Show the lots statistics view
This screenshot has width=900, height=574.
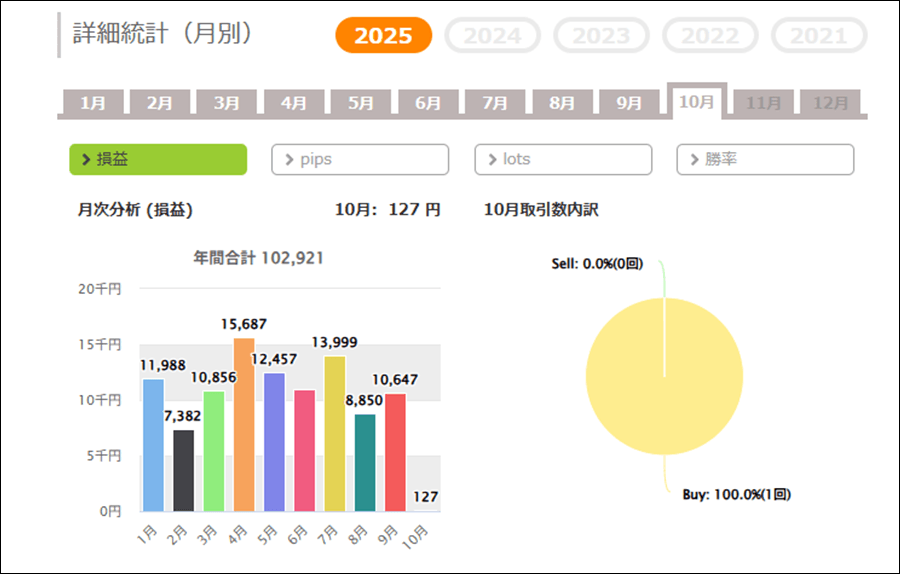563,160
